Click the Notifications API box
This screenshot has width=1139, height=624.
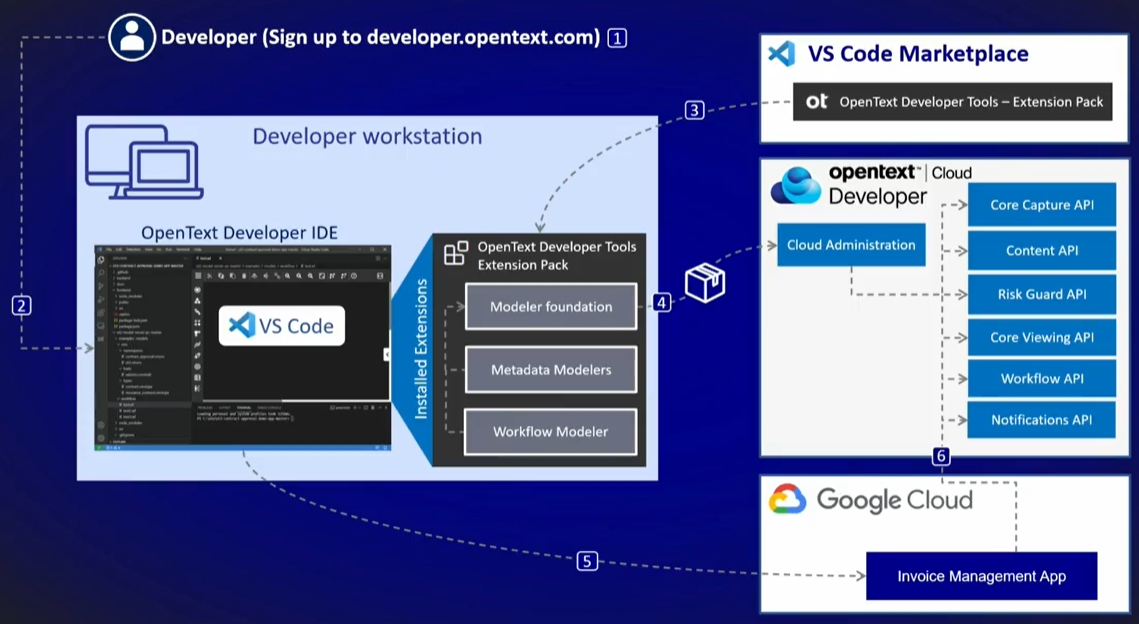(1042, 420)
